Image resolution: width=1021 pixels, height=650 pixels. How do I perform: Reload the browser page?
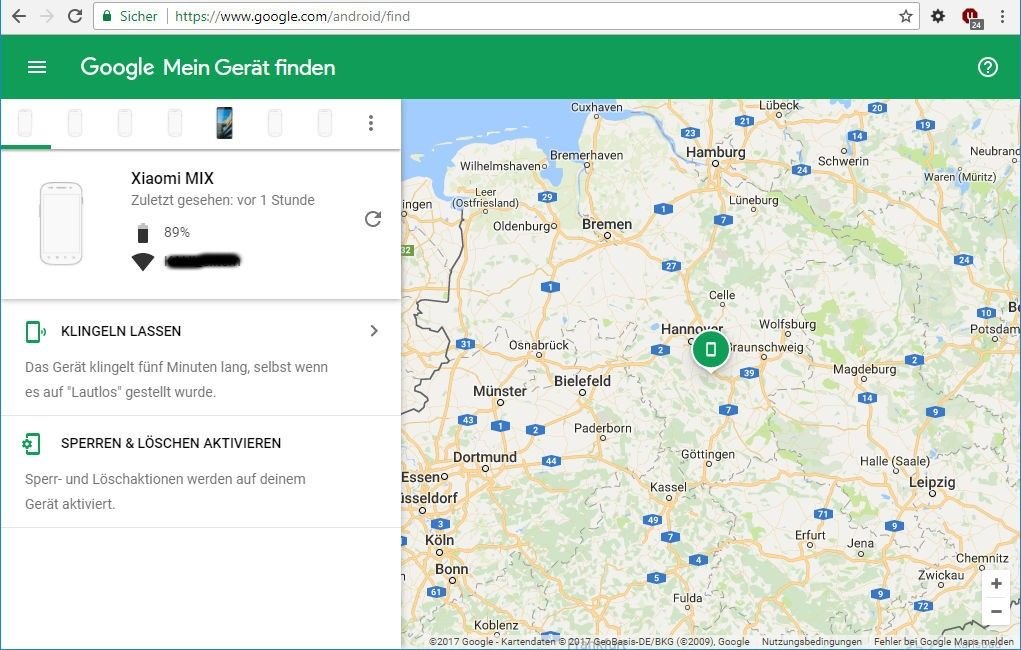tap(75, 16)
